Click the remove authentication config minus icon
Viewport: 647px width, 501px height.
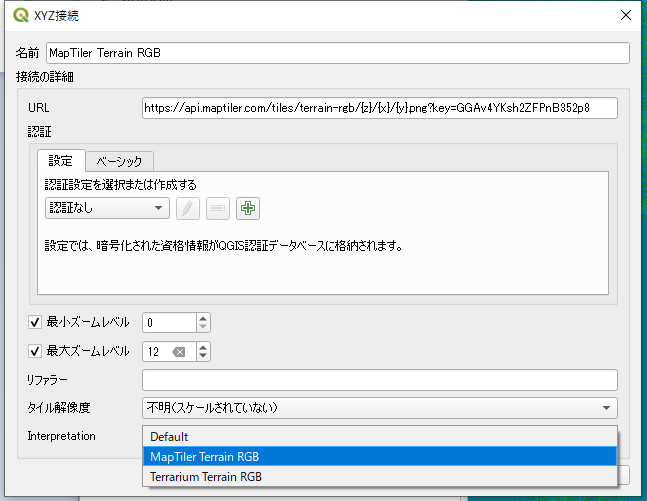tap(218, 208)
